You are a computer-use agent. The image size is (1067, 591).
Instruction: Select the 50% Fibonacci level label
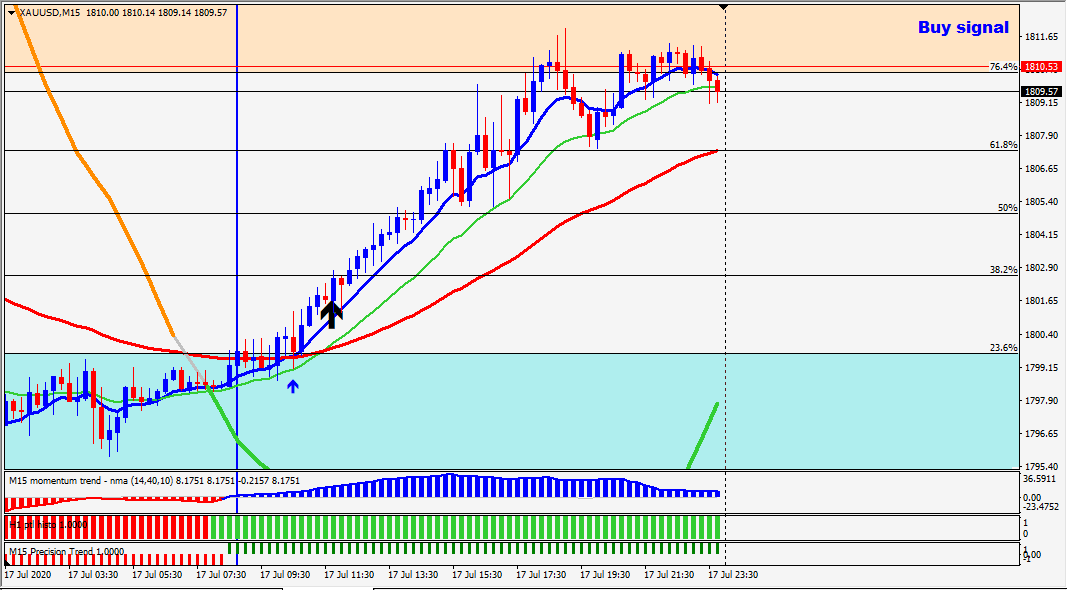tap(1008, 208)
